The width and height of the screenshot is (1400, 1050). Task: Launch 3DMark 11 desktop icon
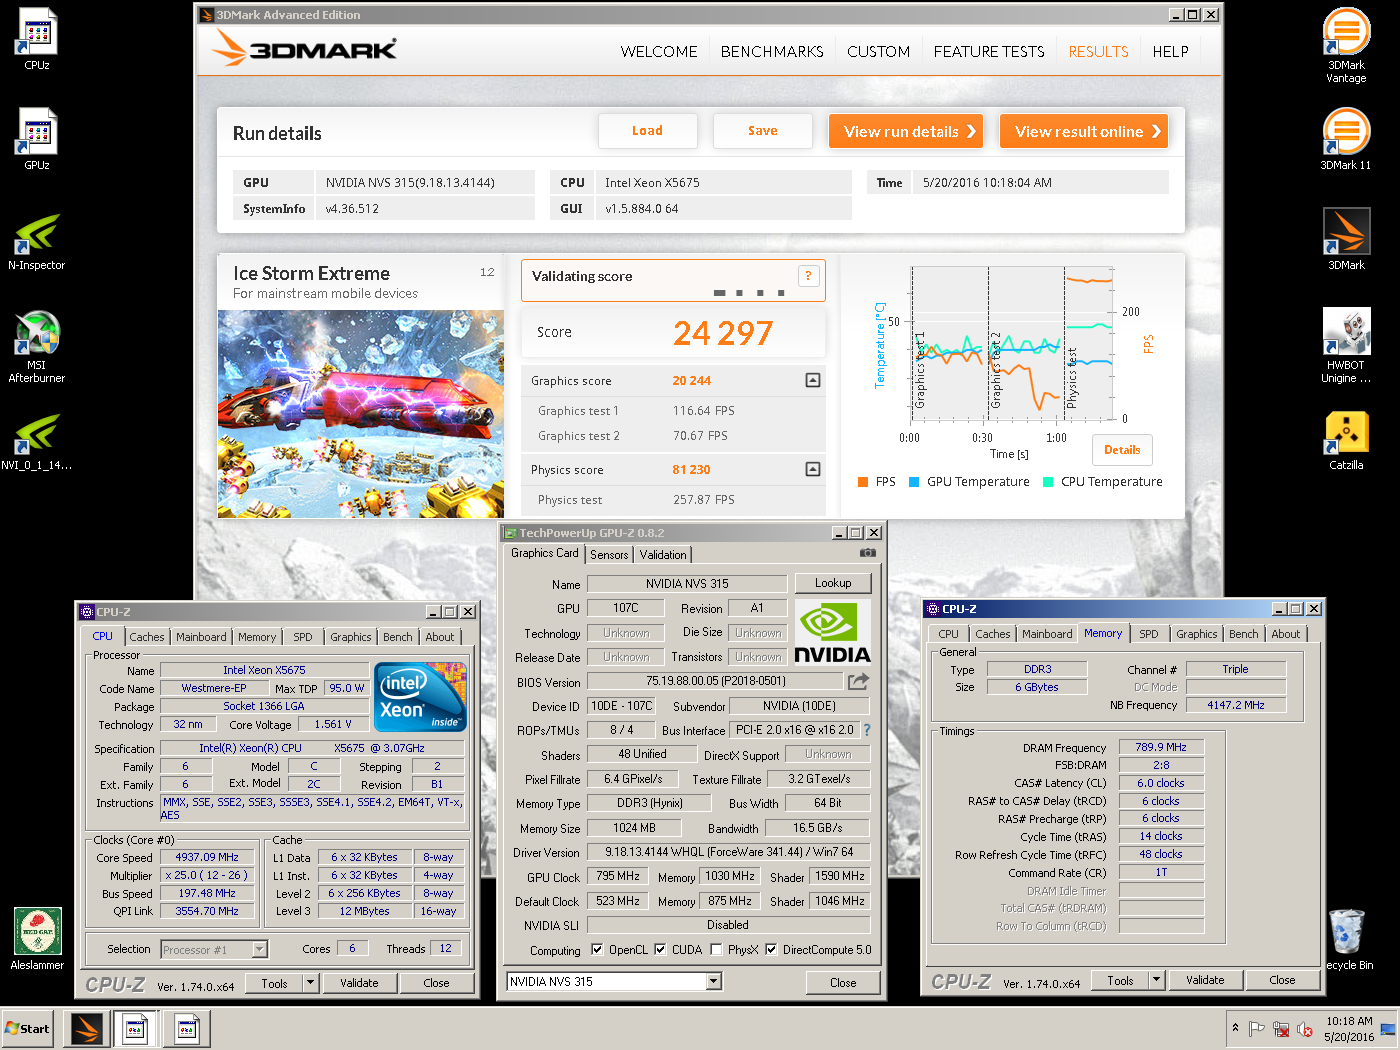click(x=1346, y=138)
